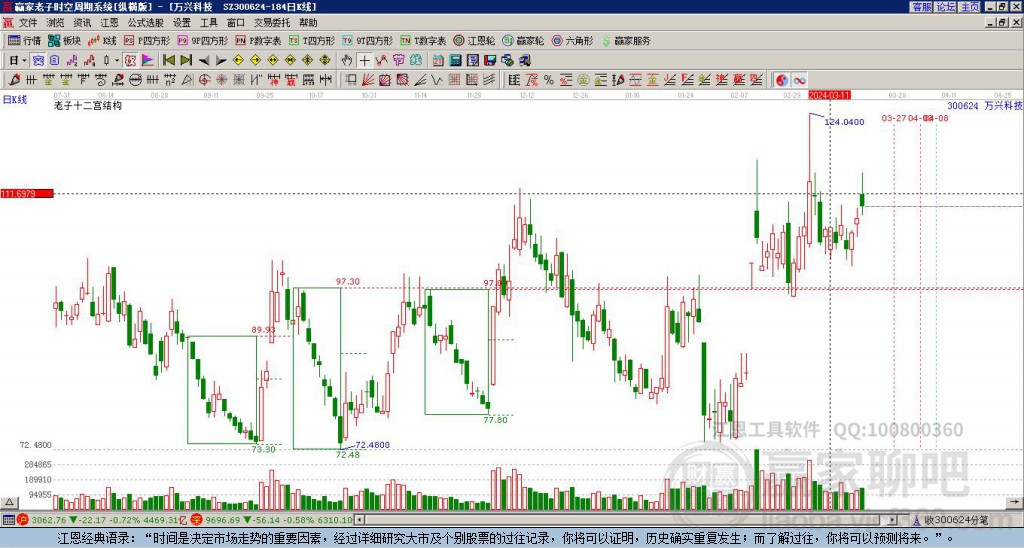This screenshot has height=548, width=1024.
Task: Switch to the K线 chart view
Action: pos(102,40)
